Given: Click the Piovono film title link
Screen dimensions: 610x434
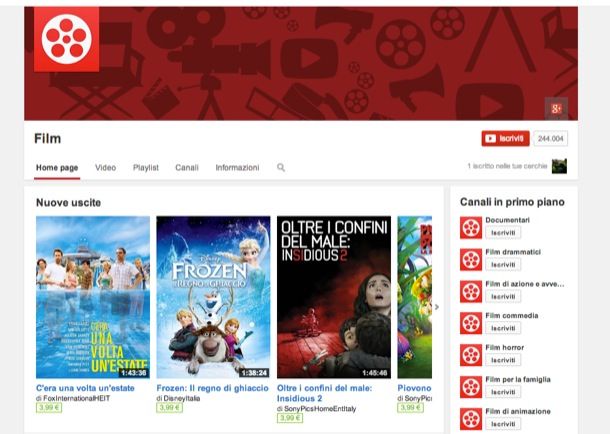Looking at the screenshot, I should click(415, 388).
